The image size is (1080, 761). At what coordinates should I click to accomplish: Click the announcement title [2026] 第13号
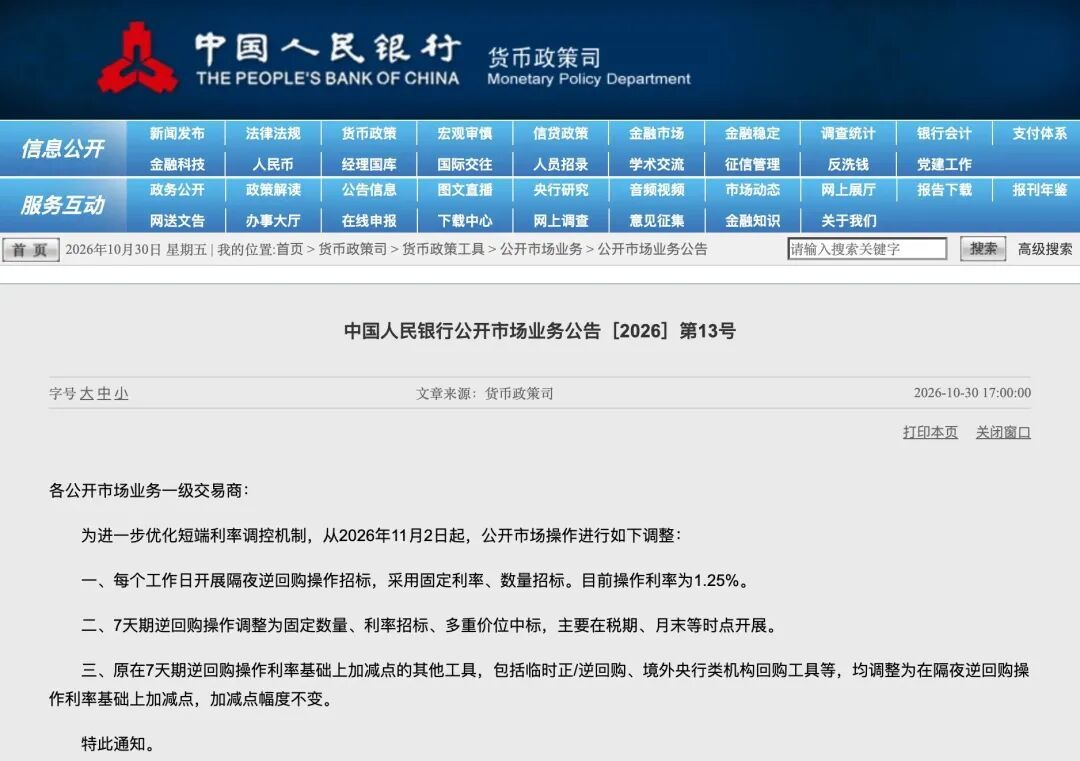[539, 331]
